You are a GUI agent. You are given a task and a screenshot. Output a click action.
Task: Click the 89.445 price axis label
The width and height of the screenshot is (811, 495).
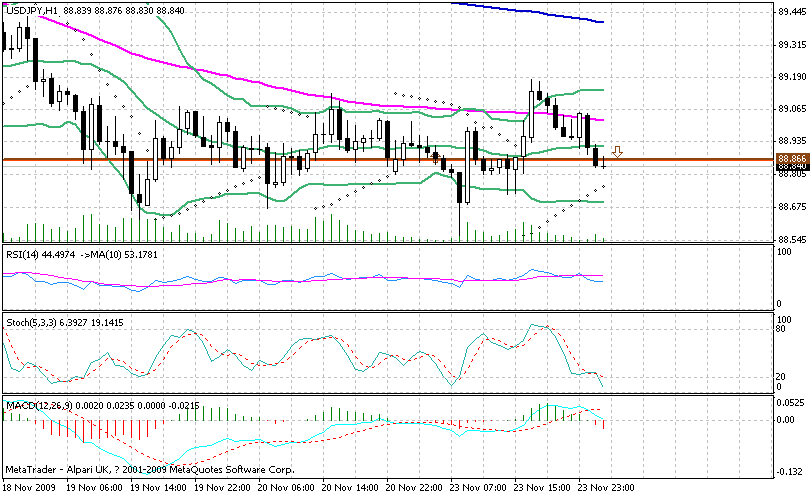[792, 12]
